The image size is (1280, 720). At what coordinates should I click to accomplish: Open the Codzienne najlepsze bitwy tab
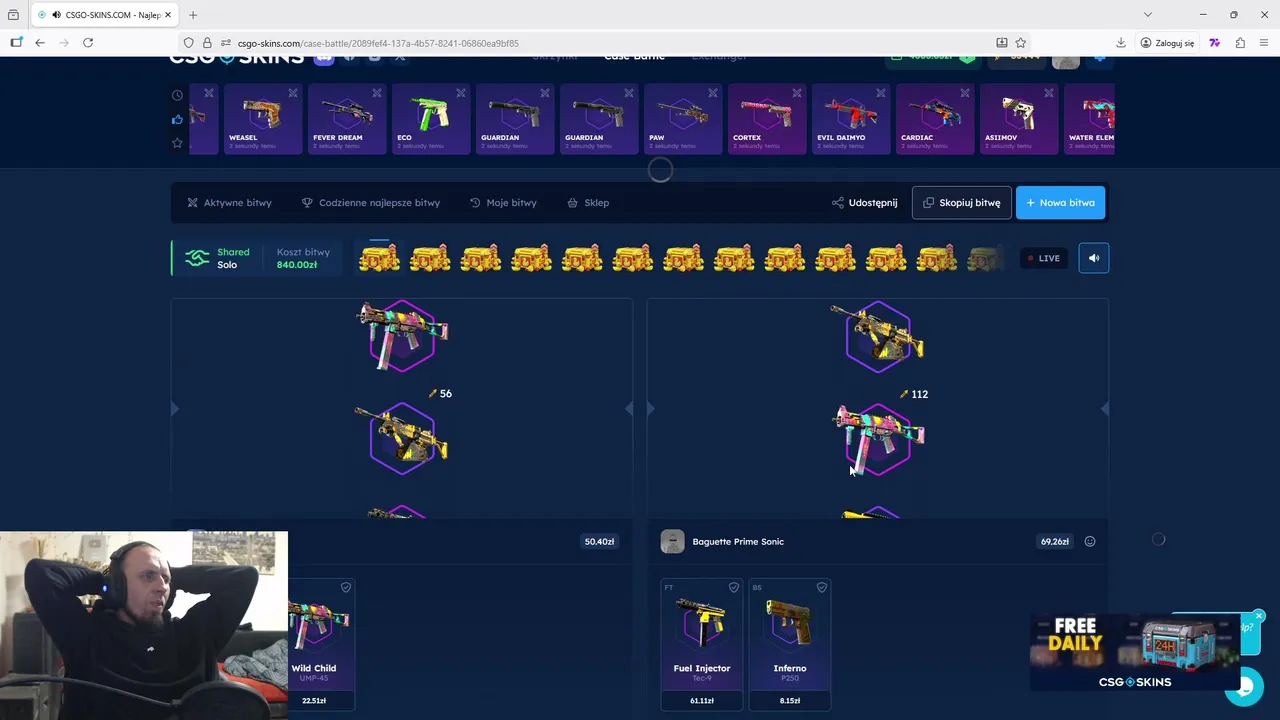click(x=370, y=202)
